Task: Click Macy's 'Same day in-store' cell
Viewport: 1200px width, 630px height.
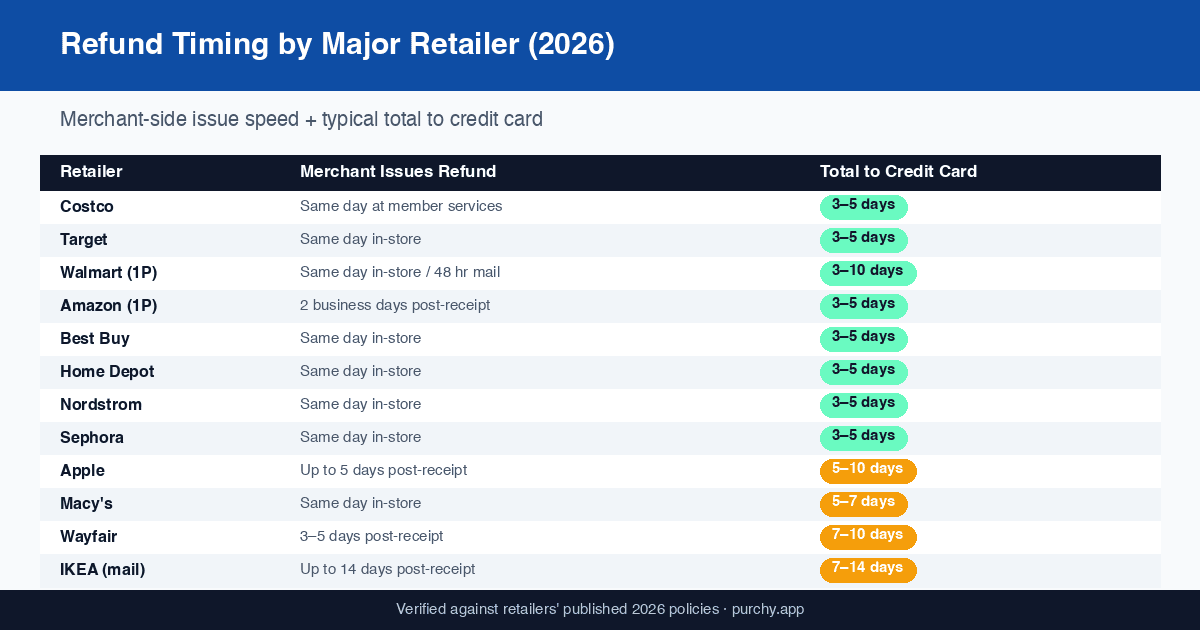Action: coord(361,503)
